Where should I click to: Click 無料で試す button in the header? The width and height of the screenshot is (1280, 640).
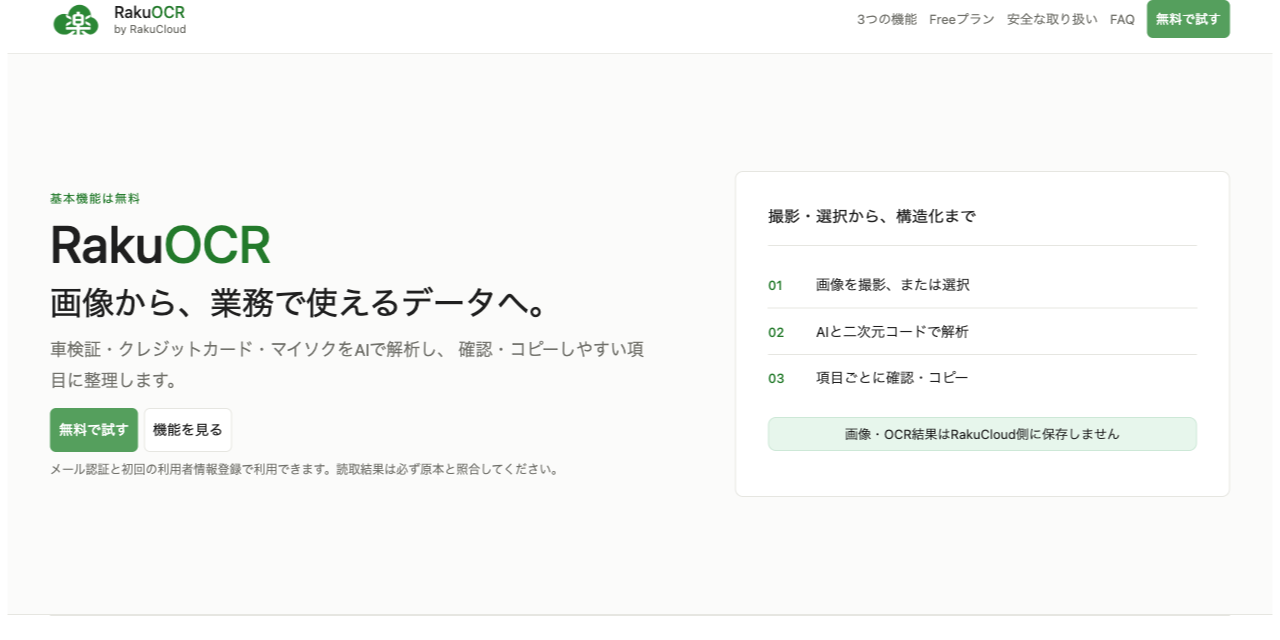[1188, 19]
